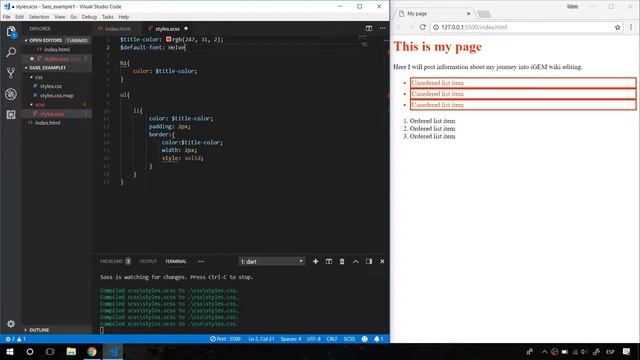Open Task View on the taskbar
Viewport: 640px width, 360px height.
click(x=50, y=351)
